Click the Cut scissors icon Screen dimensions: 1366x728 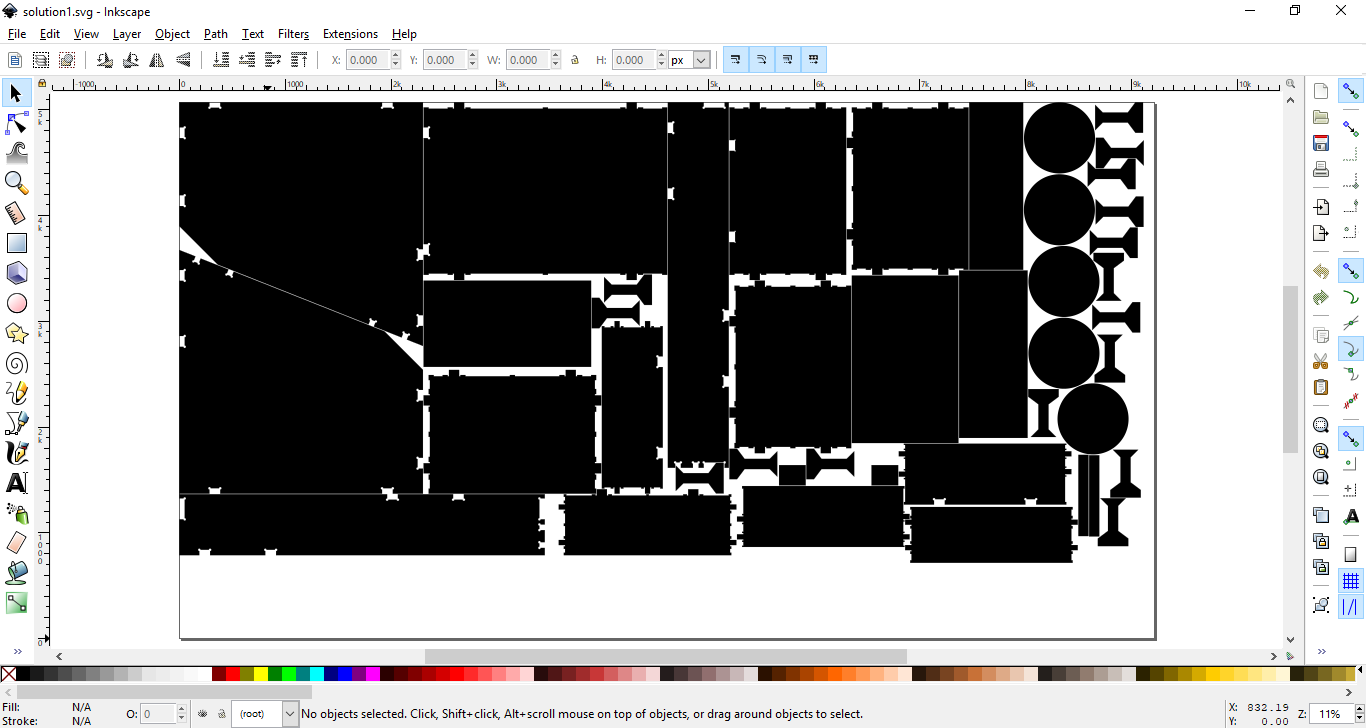point(1321,361)
